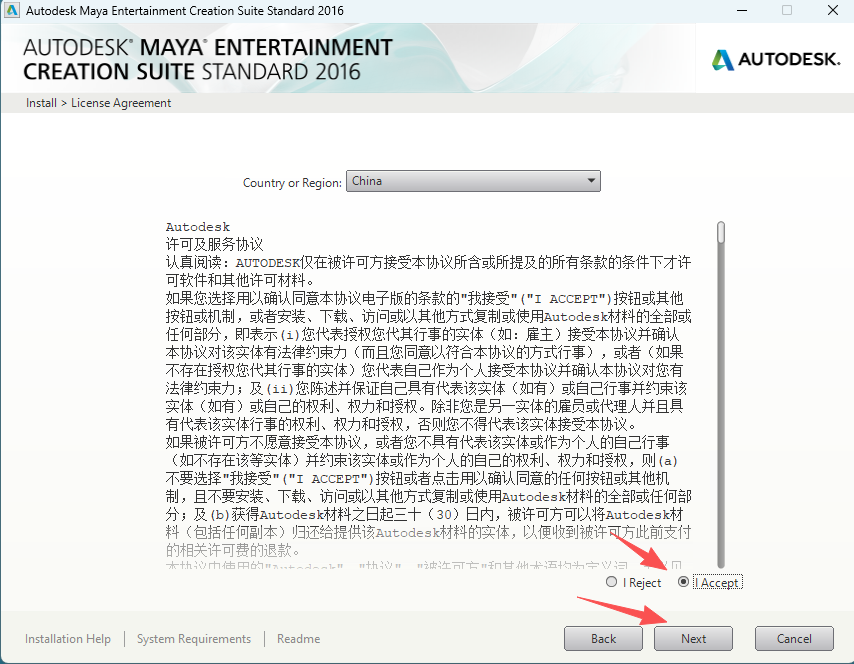Click the Autodesk logo in the top right
Viewport: 854px width, 664px height.
click(775, 59)
